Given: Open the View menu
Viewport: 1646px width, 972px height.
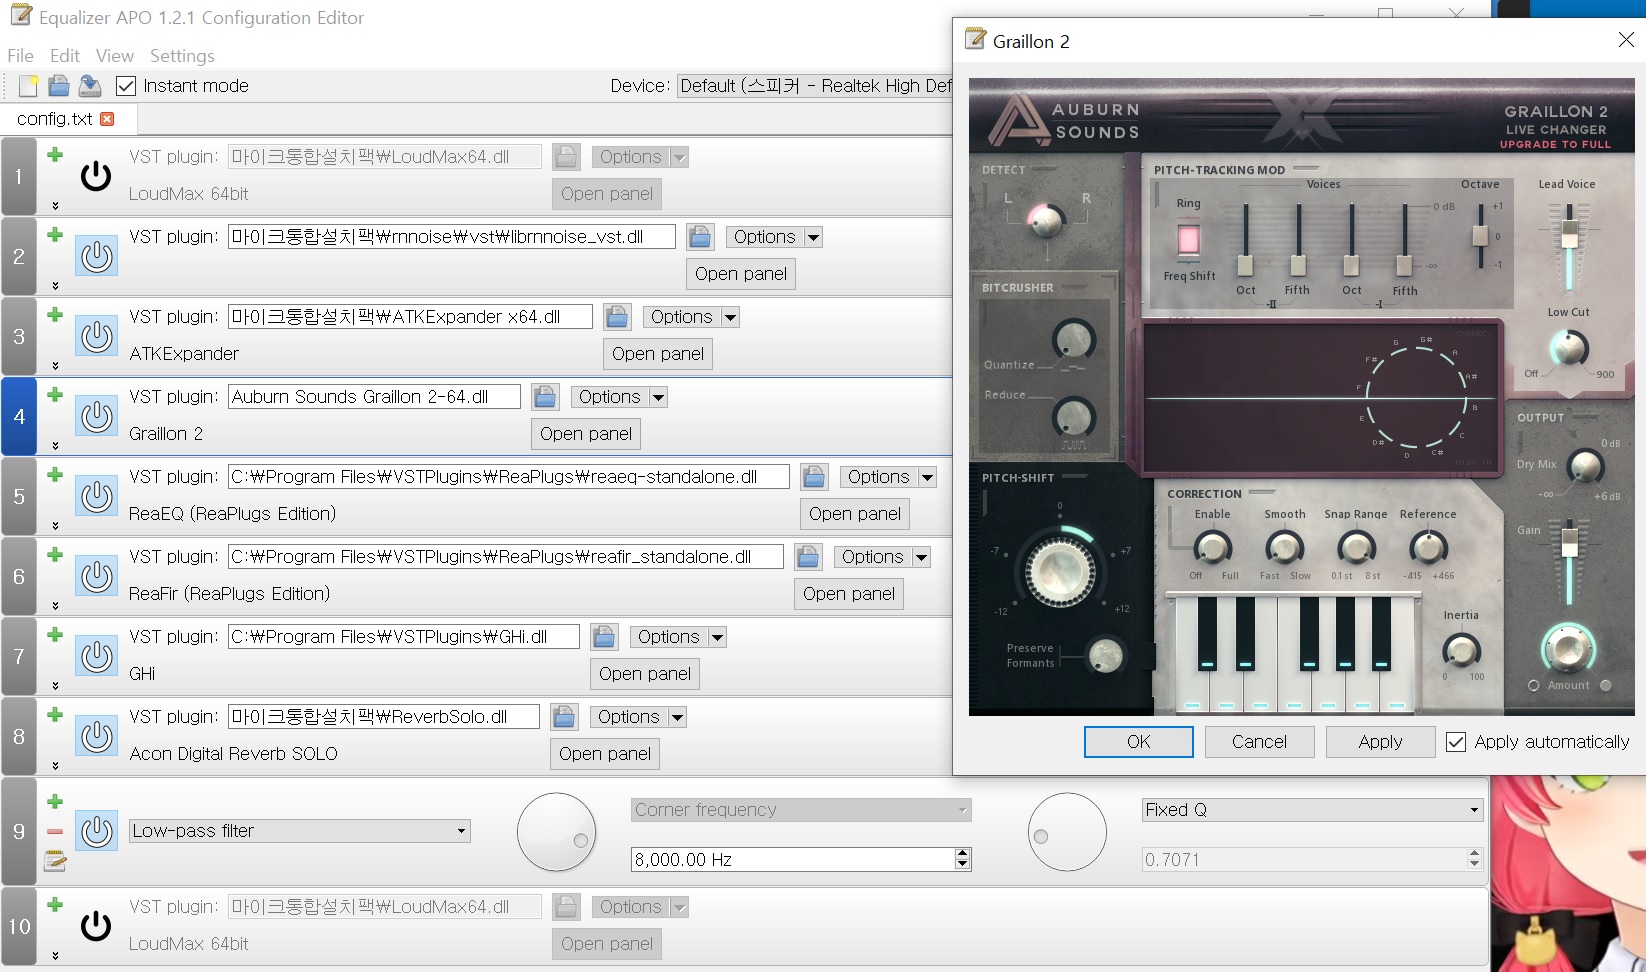Looking at the screenshot, I should click(115, 56).
